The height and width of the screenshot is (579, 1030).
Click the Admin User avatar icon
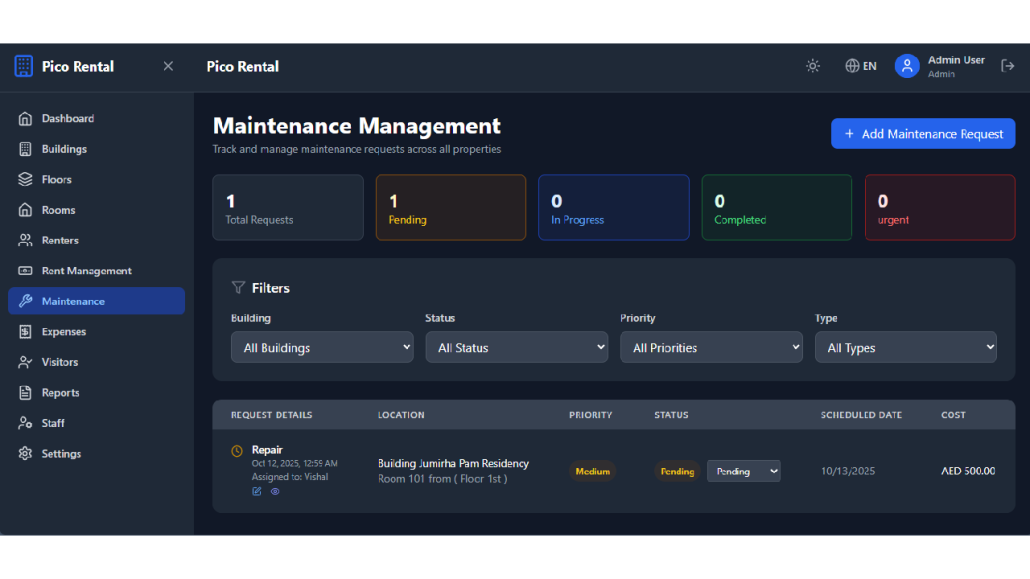907,66
